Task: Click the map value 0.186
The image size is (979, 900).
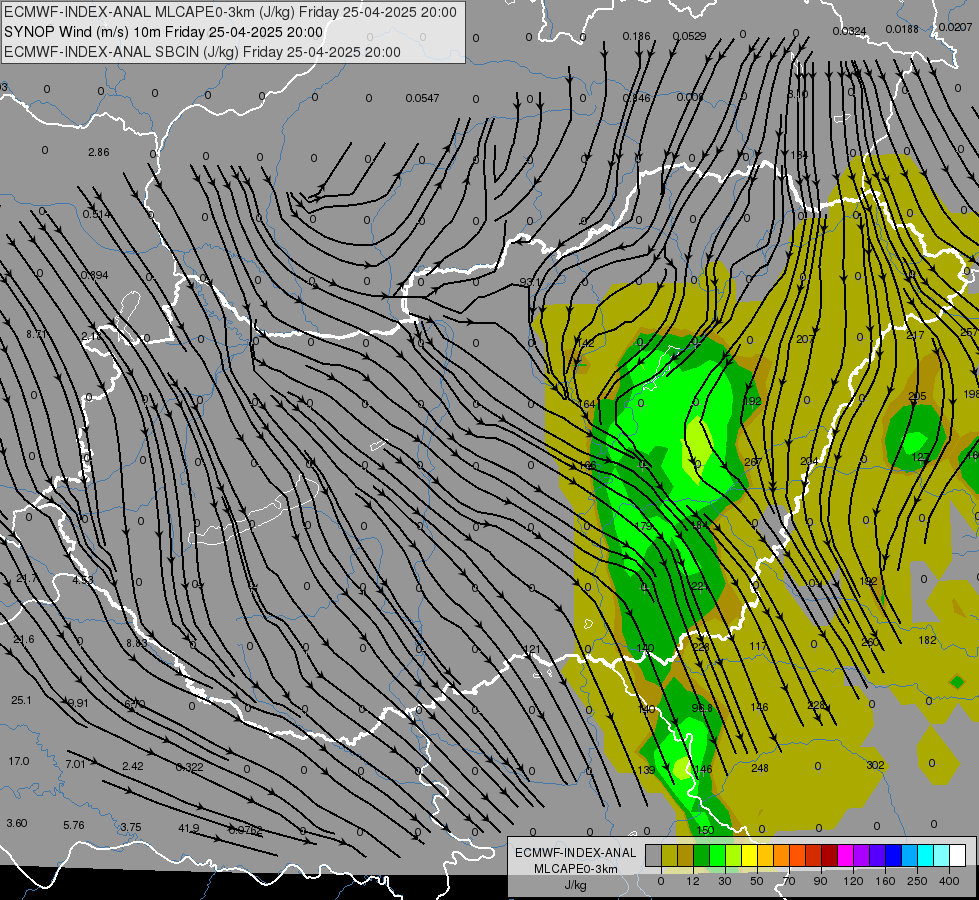Action: (636, 36)
